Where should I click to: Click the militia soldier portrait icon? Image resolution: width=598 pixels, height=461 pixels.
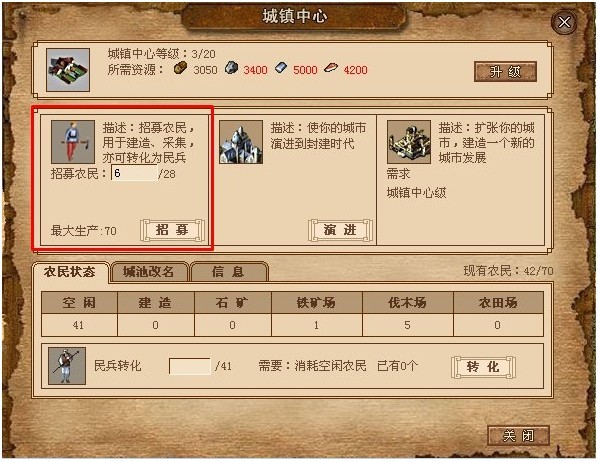(67, 366)
